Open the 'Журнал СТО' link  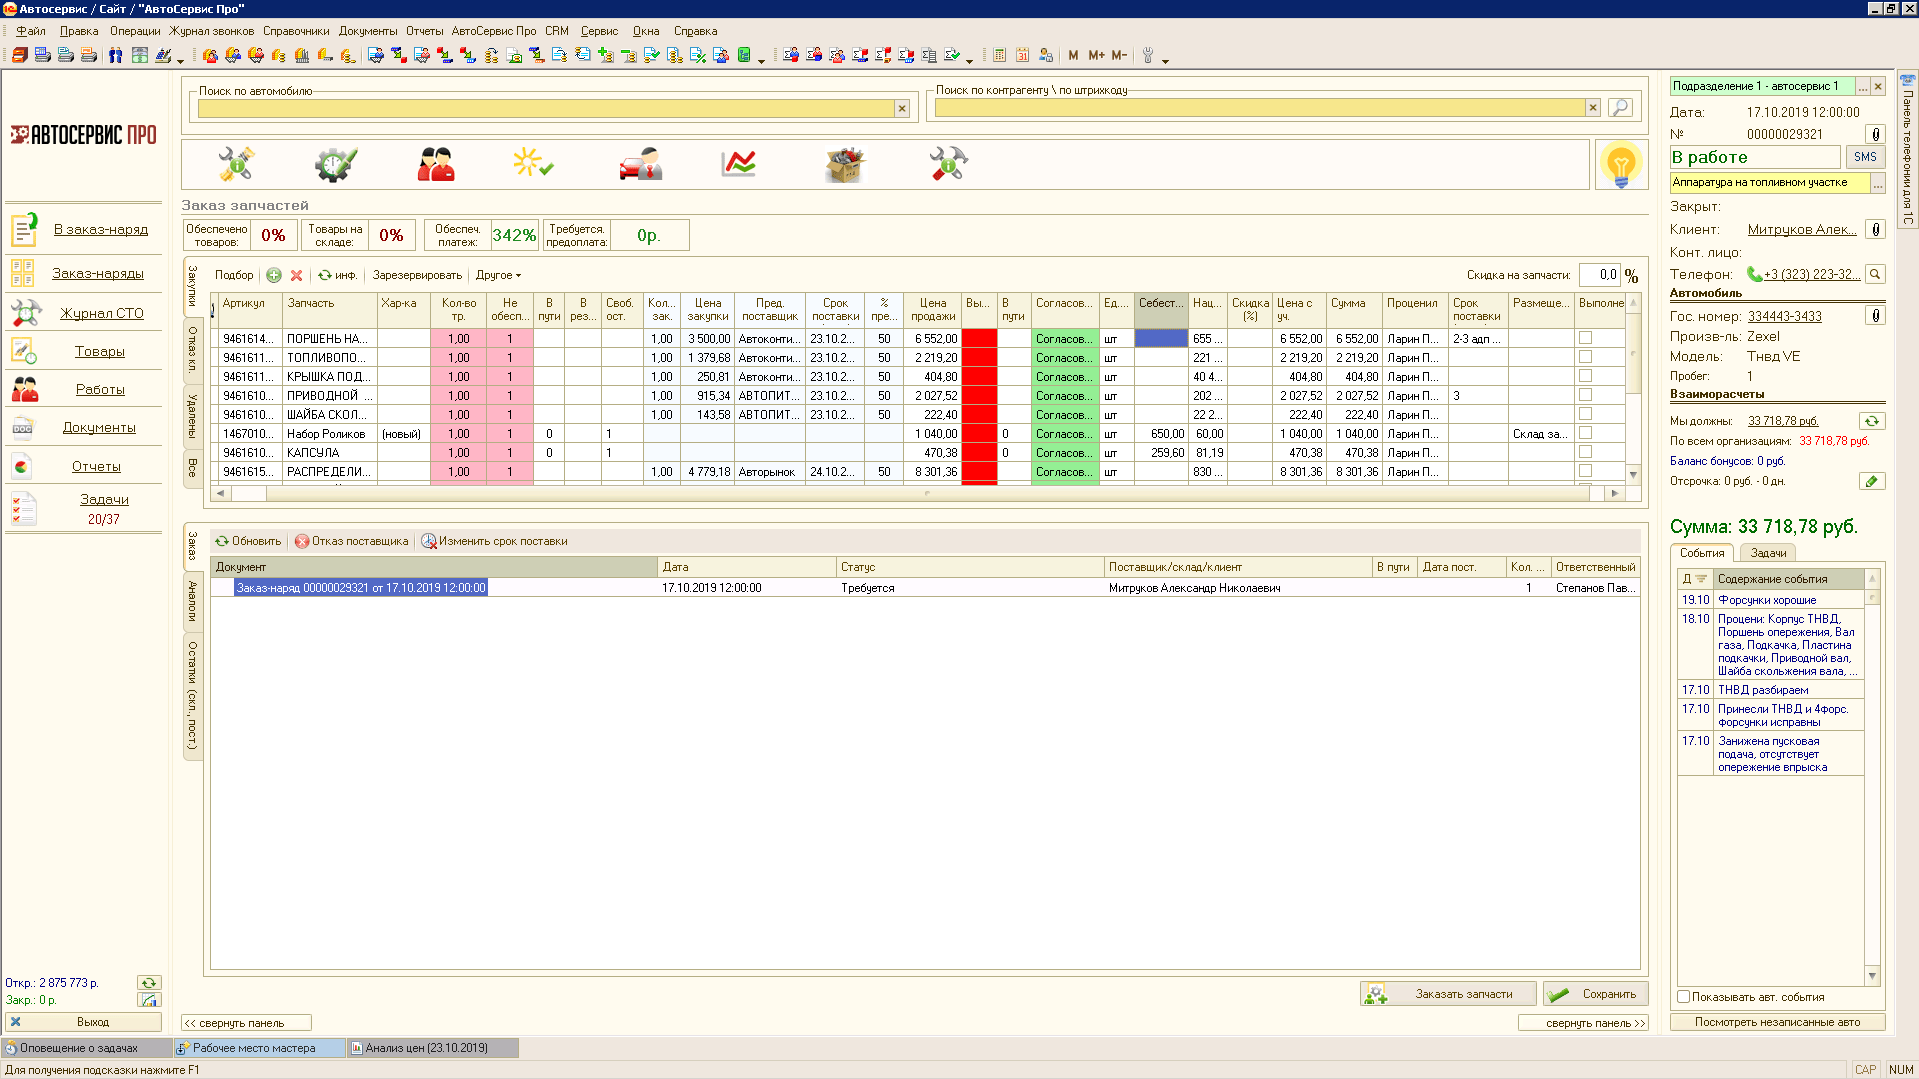(x=102, y=313)
